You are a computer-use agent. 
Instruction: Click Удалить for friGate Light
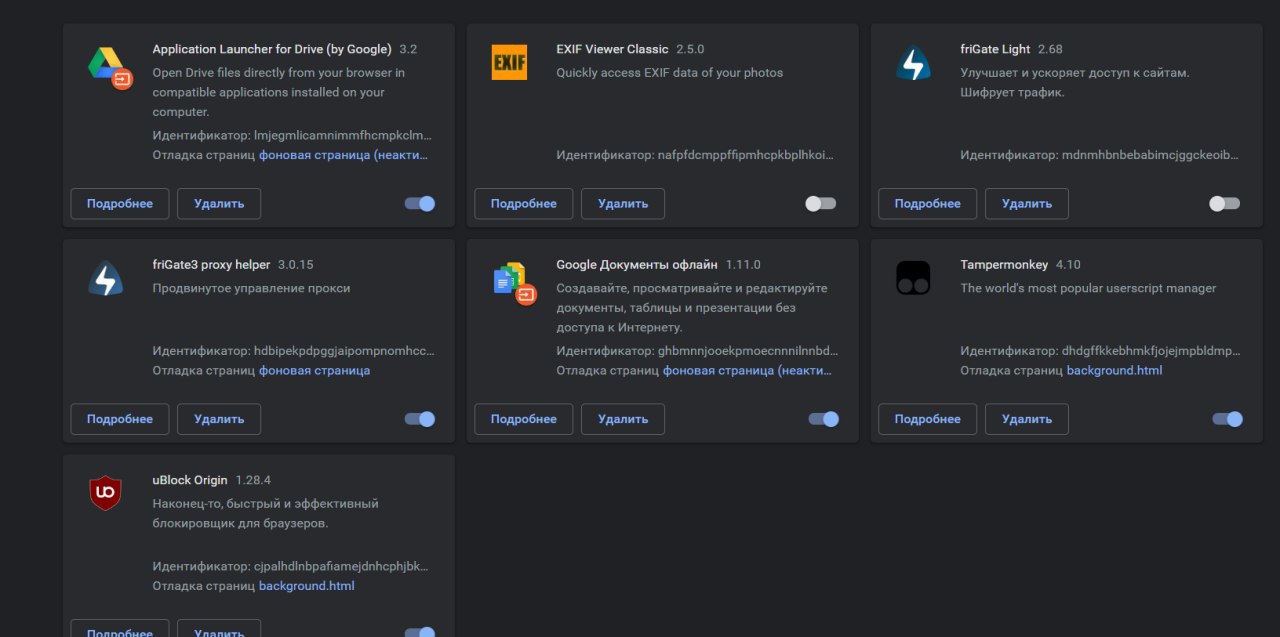pos(1027,204)
